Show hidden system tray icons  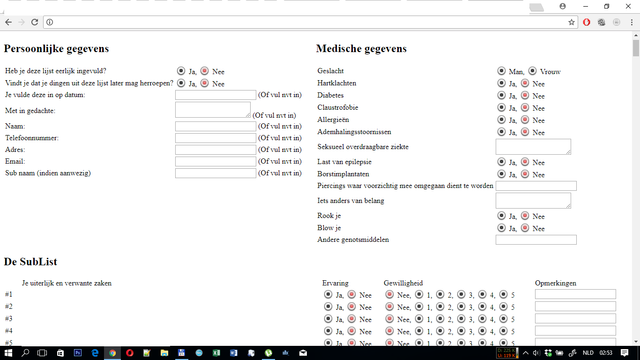click(x=526, y=353)
